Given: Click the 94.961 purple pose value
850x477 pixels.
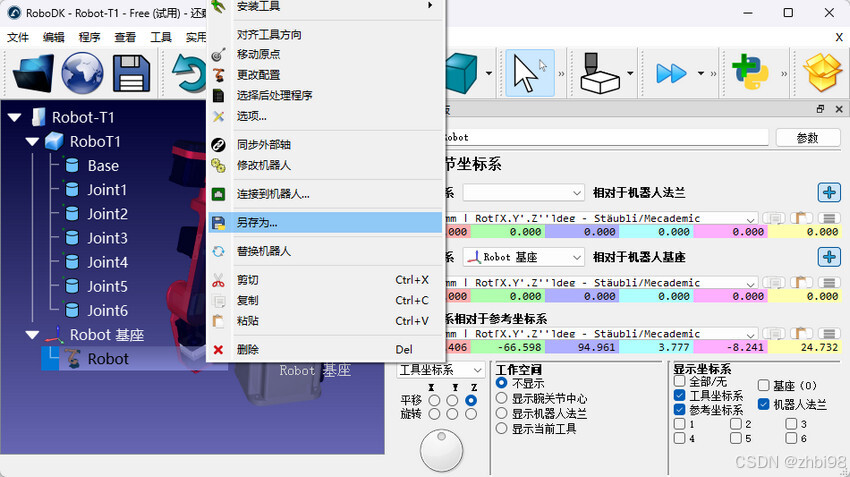Looking at the screenshot, I should 582,347.
